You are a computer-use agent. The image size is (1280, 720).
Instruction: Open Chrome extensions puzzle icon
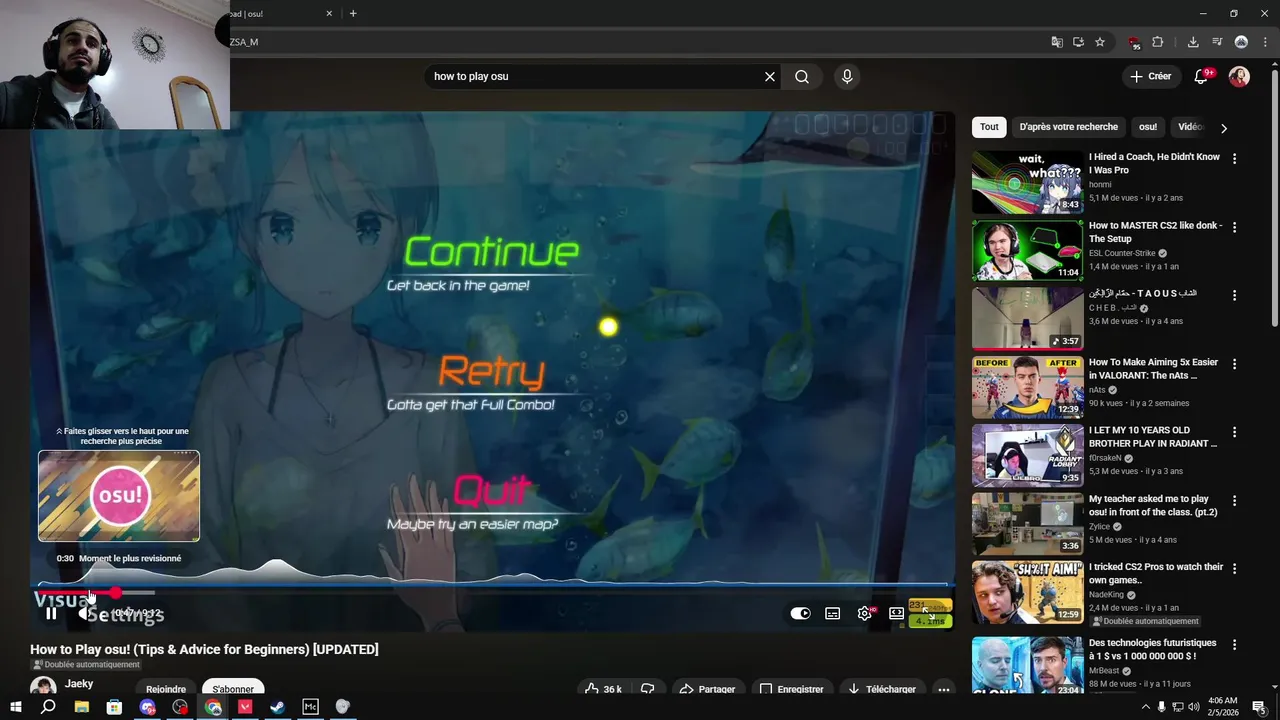click(x=1158, y=42)
